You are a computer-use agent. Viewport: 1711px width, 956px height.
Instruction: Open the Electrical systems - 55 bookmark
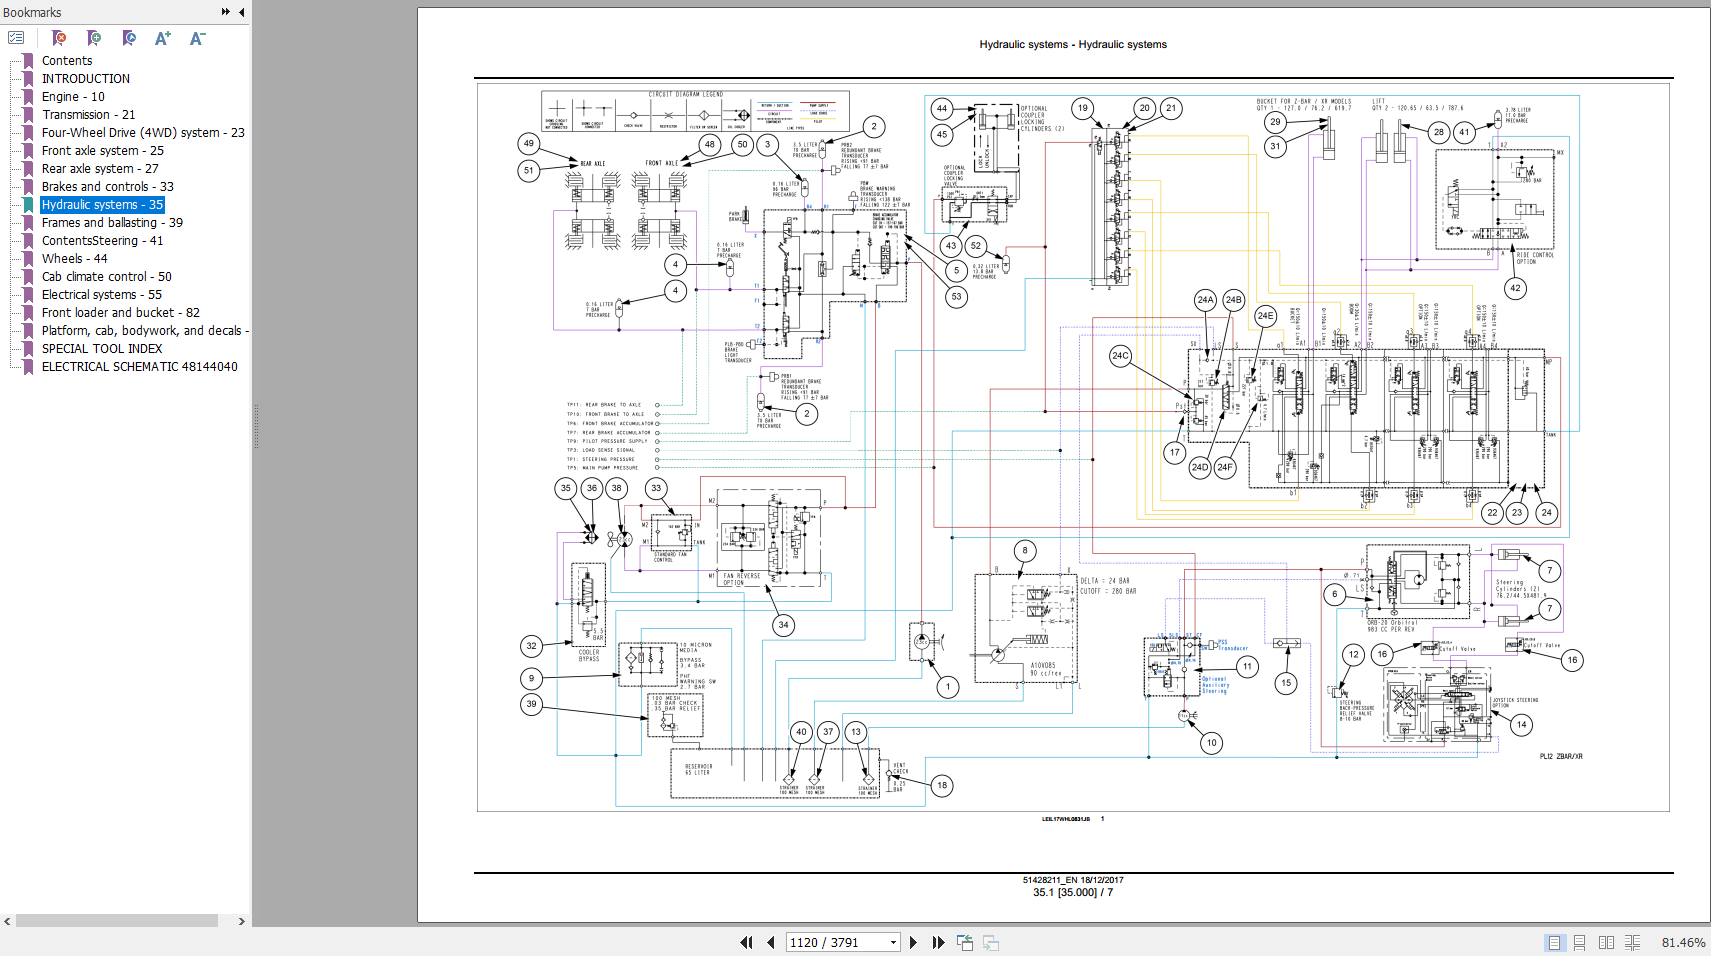(x=101, y=295)
